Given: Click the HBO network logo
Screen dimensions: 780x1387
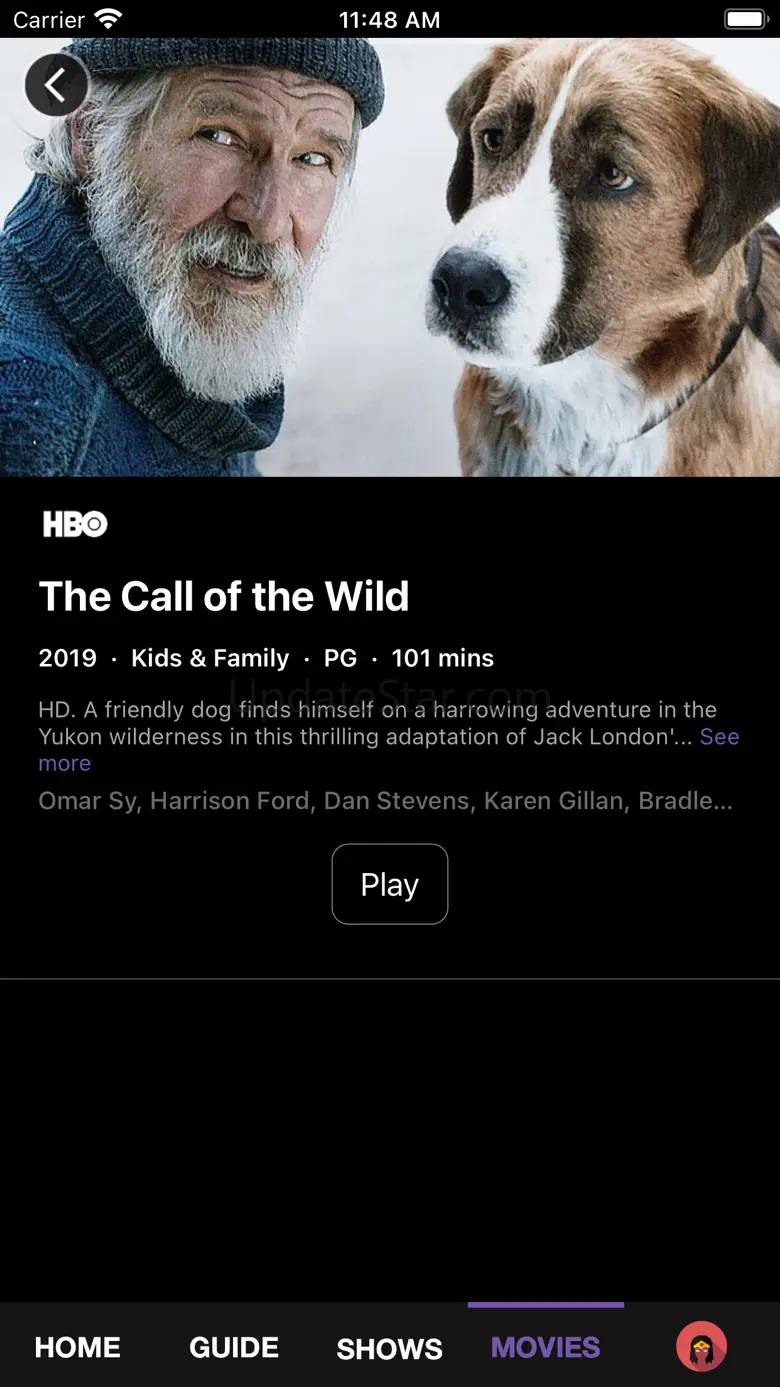Looking at the screenshot, I should point(75,524).
